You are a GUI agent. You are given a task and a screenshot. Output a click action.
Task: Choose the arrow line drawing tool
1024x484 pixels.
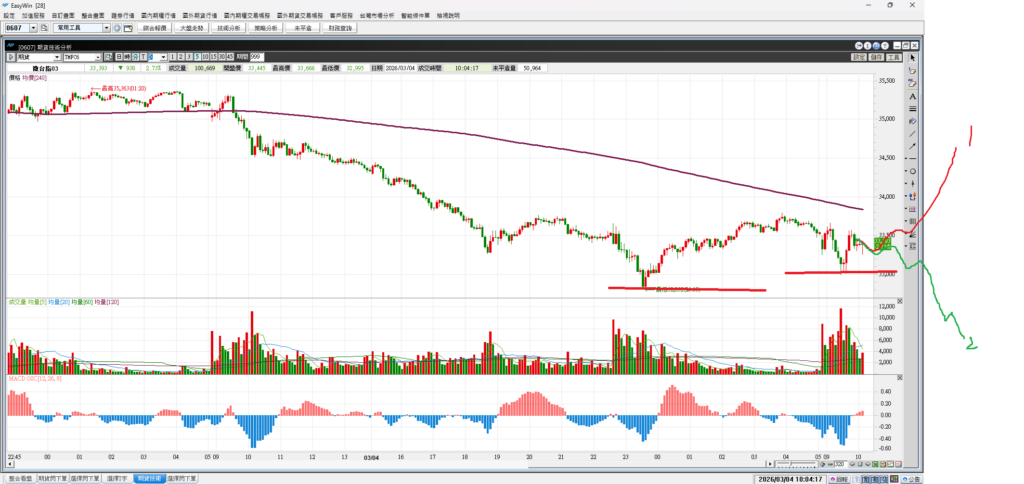912,146
